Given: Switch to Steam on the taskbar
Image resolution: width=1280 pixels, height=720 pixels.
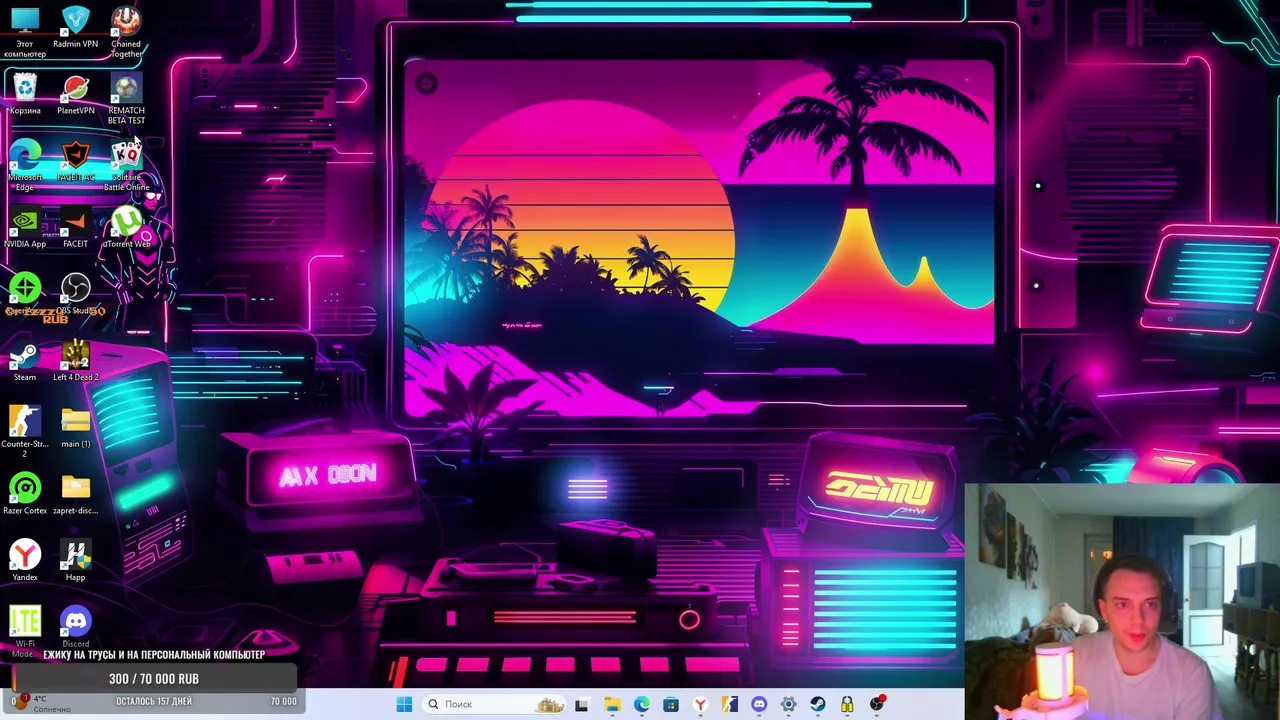Looking at the screenshot, I should (x=818, y=704).
